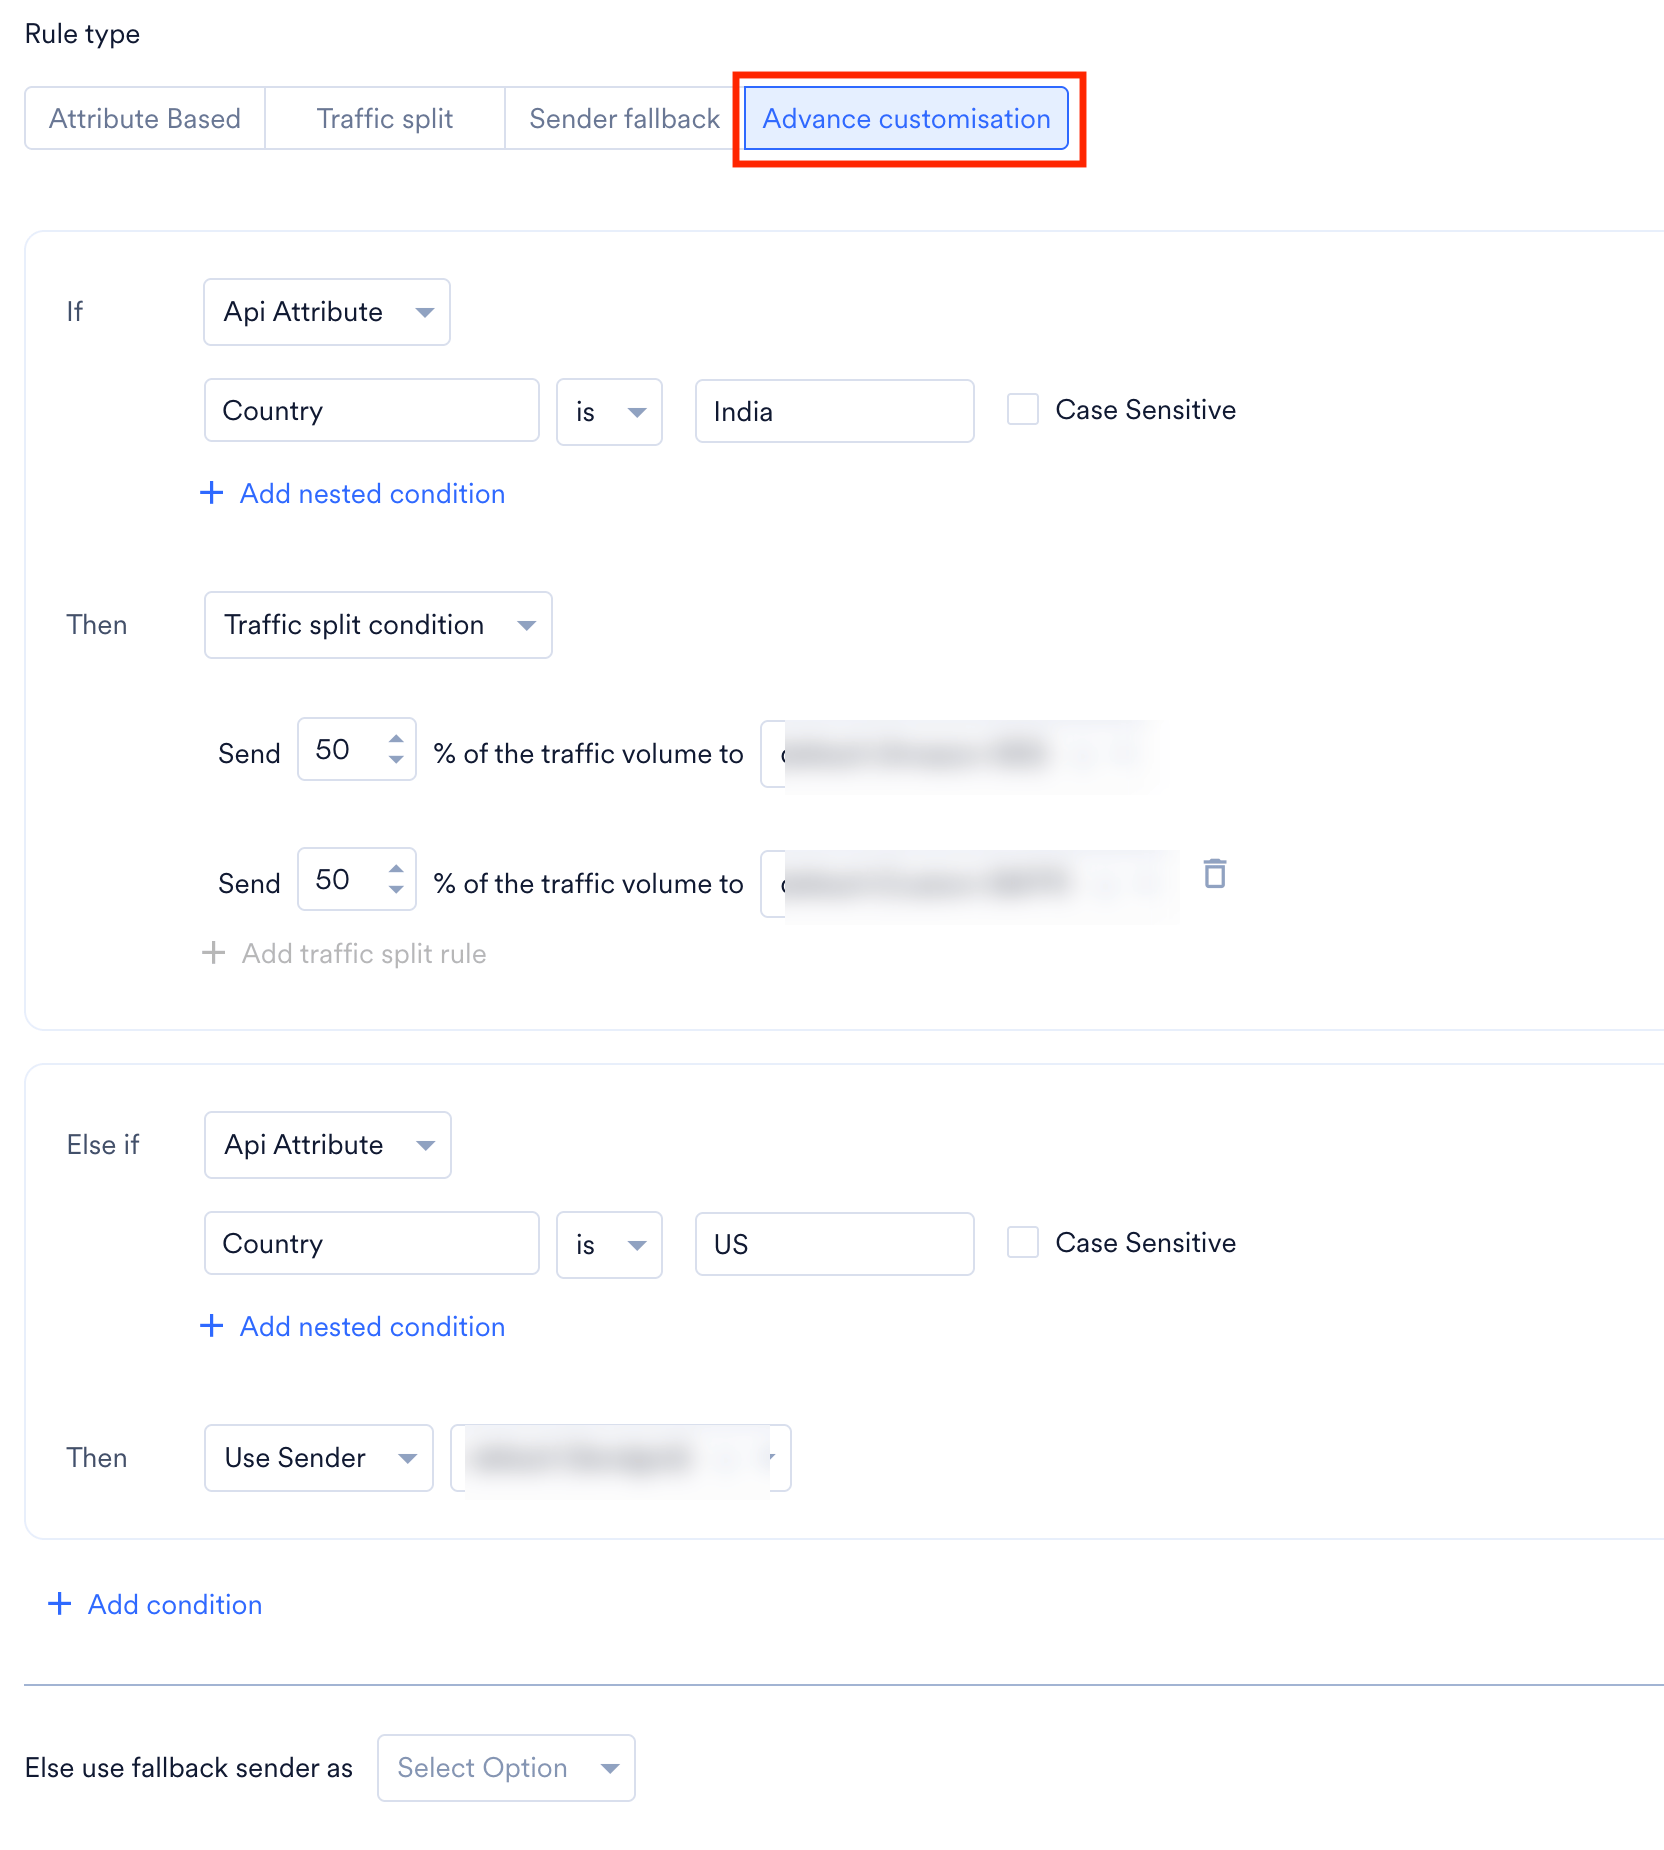Add nested condition under the US rule
Screen dimensions: 1664x1850
point(353,1326)
